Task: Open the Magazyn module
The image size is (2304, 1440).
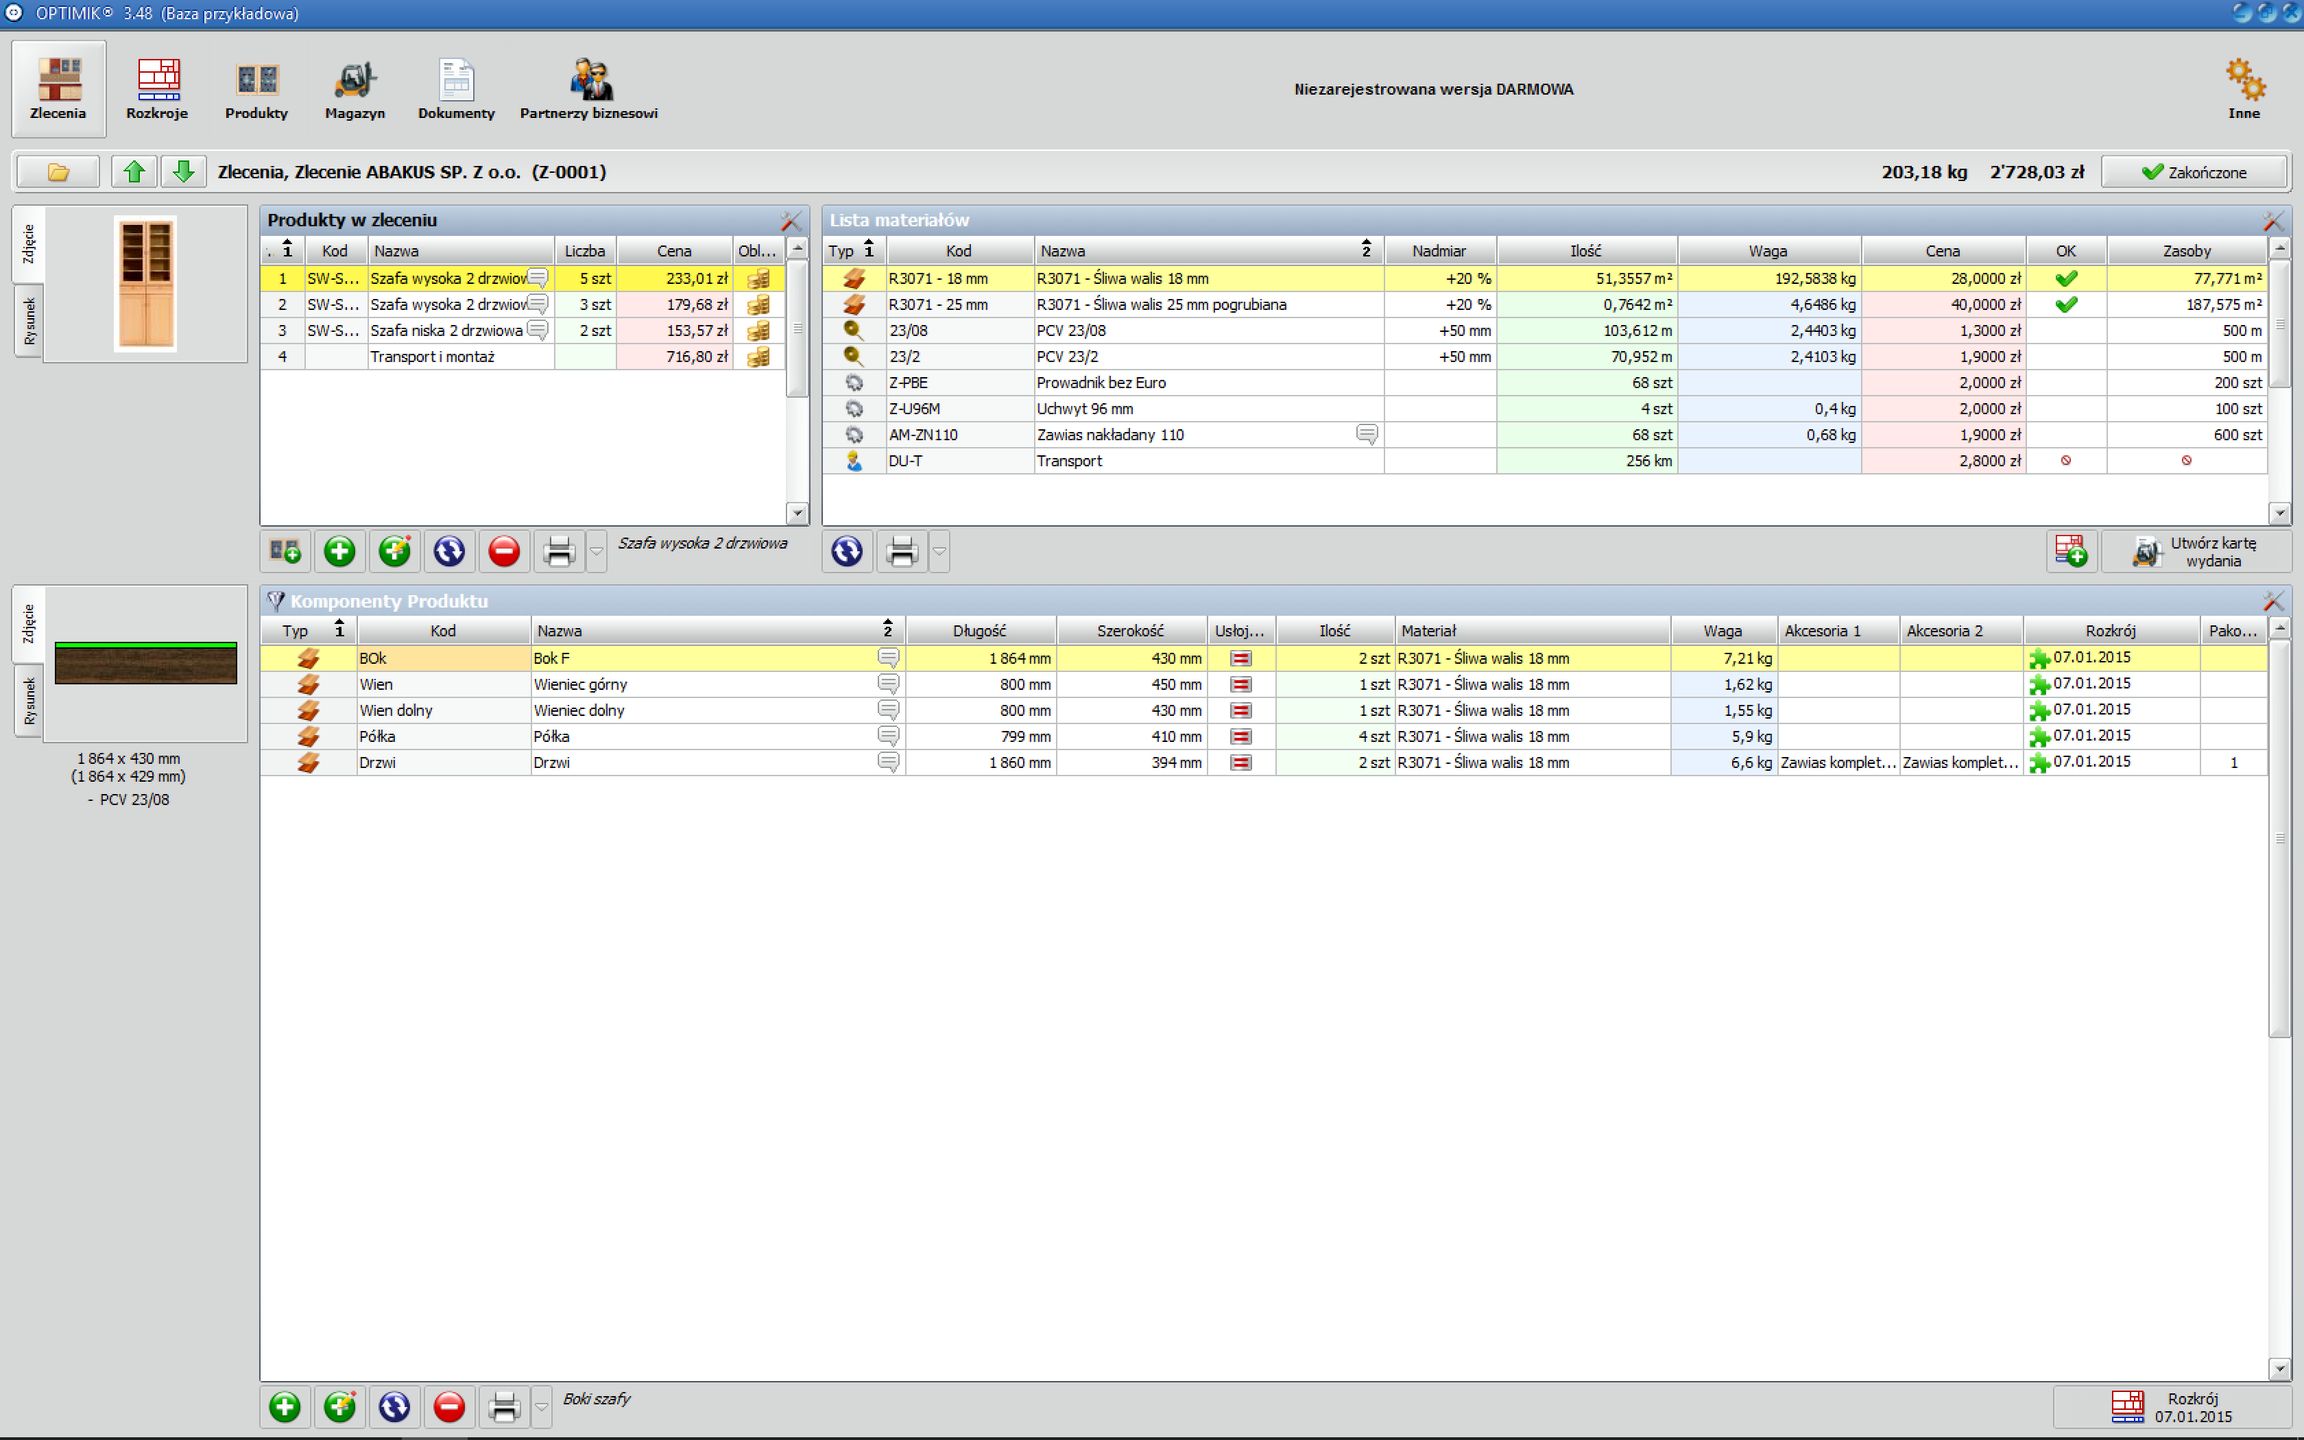Action: coord(354,88)
